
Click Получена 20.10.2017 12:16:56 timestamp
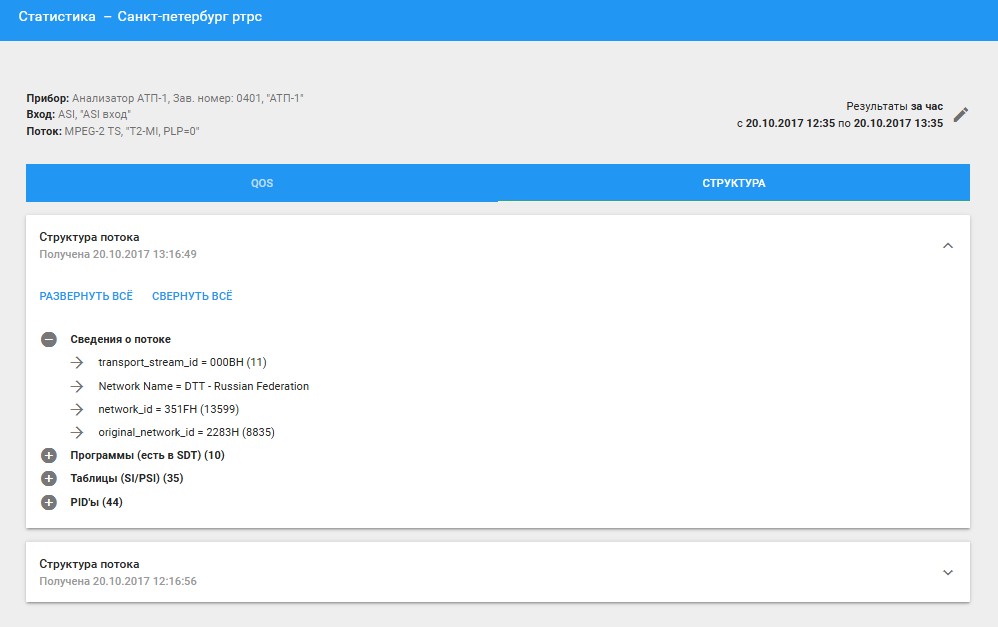pos(118,581)
